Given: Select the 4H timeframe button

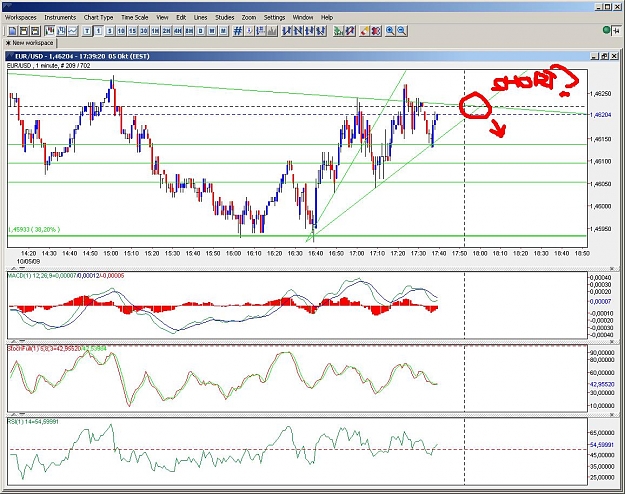Looking at the screenshot, I should click(x=178, y=31).
